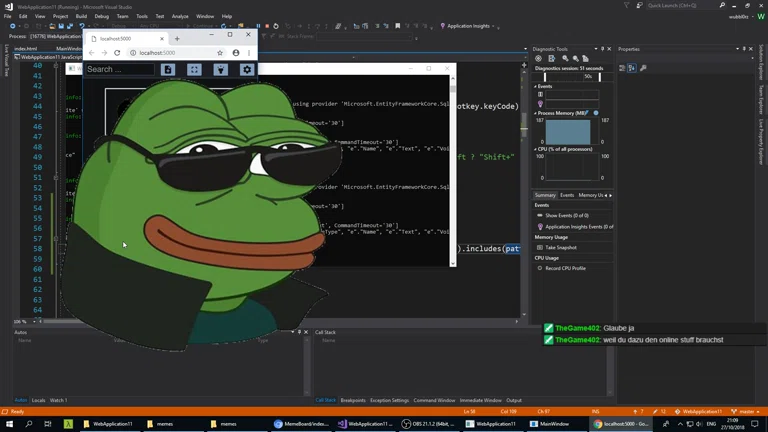Open Diagnostic Tools select tools gear icon
768x432 pixels.
538,58
